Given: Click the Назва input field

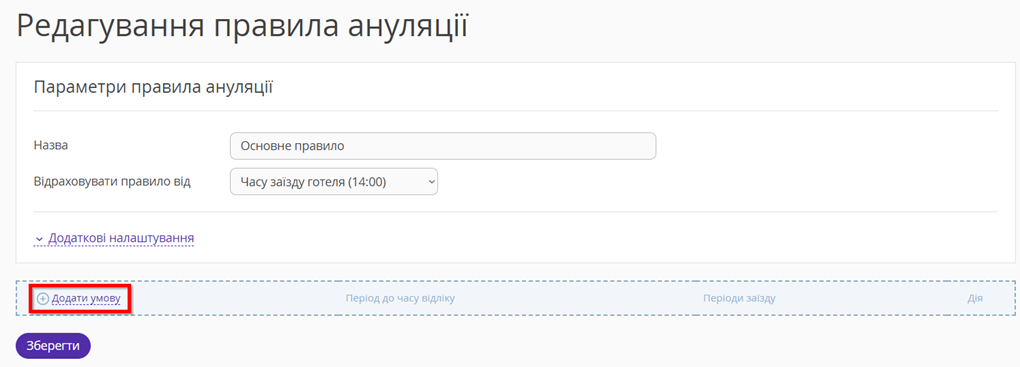Looking at the screenshot, I should [x=443, y=146].
